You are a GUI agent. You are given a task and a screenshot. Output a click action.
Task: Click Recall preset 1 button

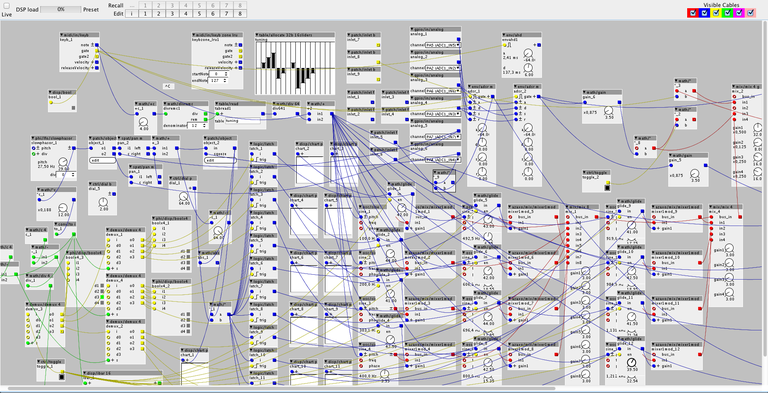tap(145, 5)
